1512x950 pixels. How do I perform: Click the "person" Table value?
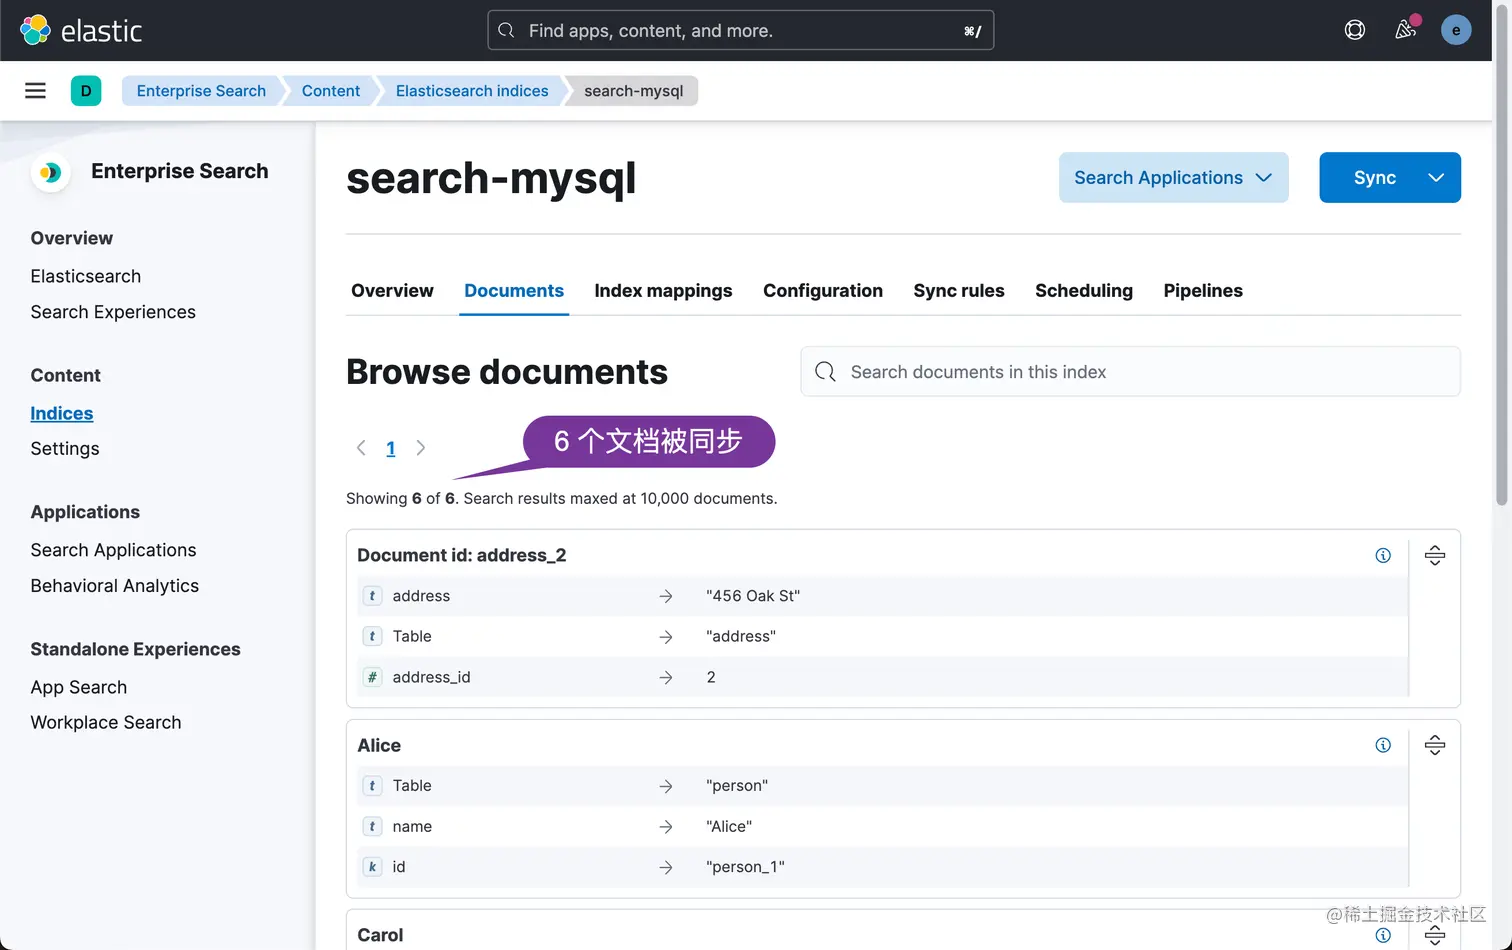[737, 786]
